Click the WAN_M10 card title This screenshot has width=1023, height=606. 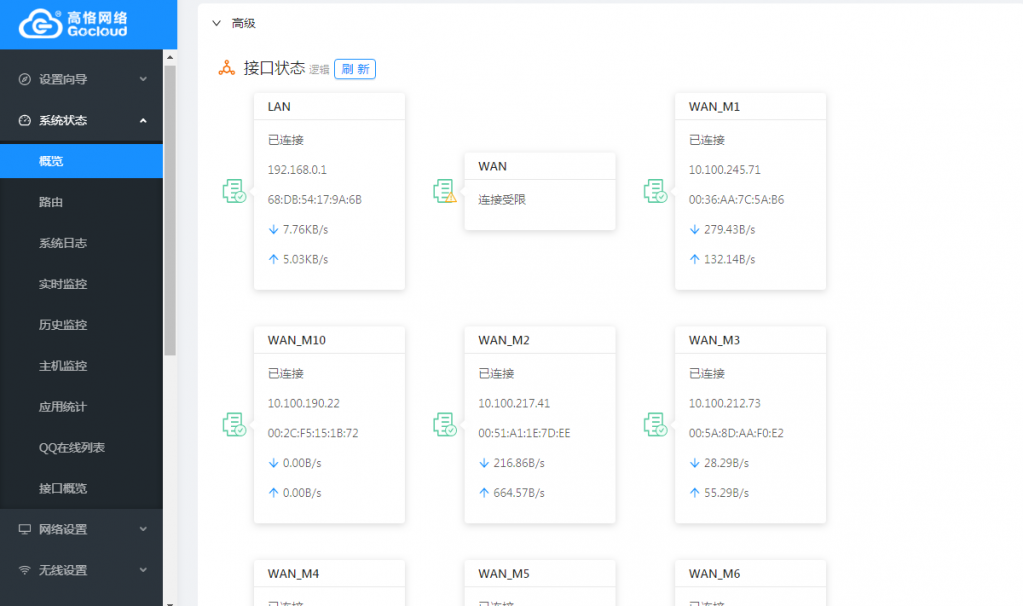click(296, 341)
